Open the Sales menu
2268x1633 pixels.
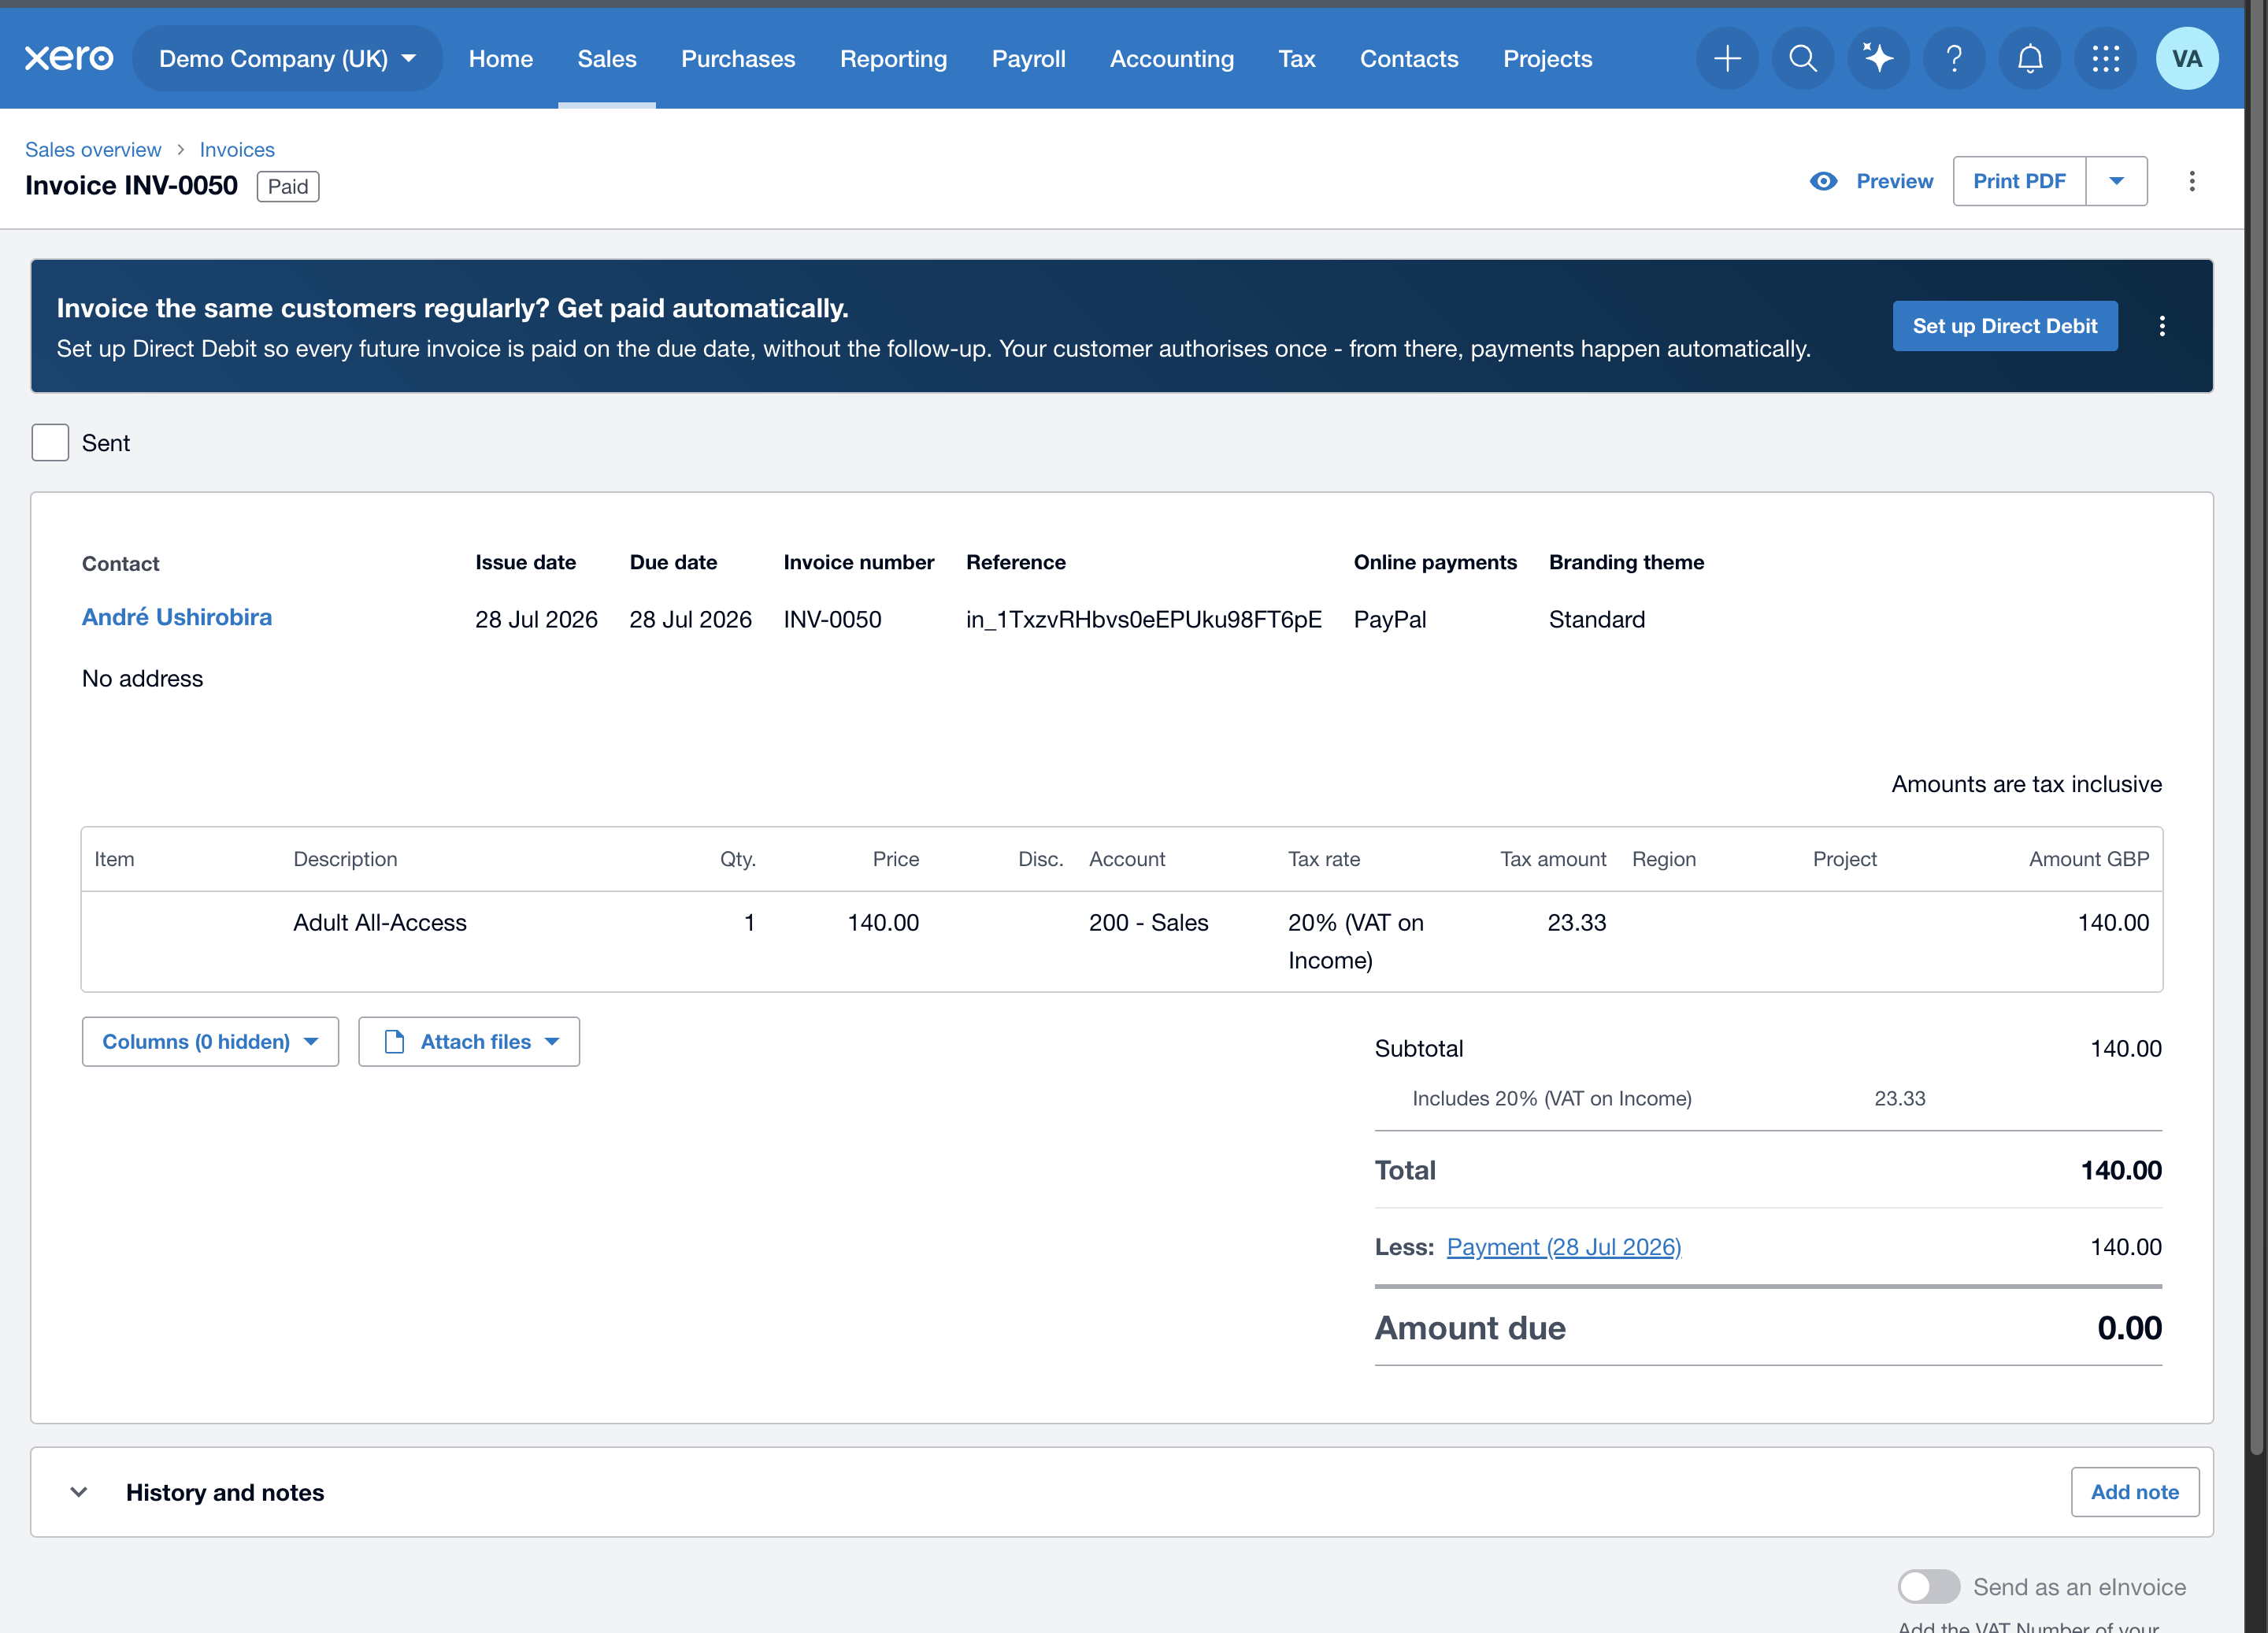point(607,58)
